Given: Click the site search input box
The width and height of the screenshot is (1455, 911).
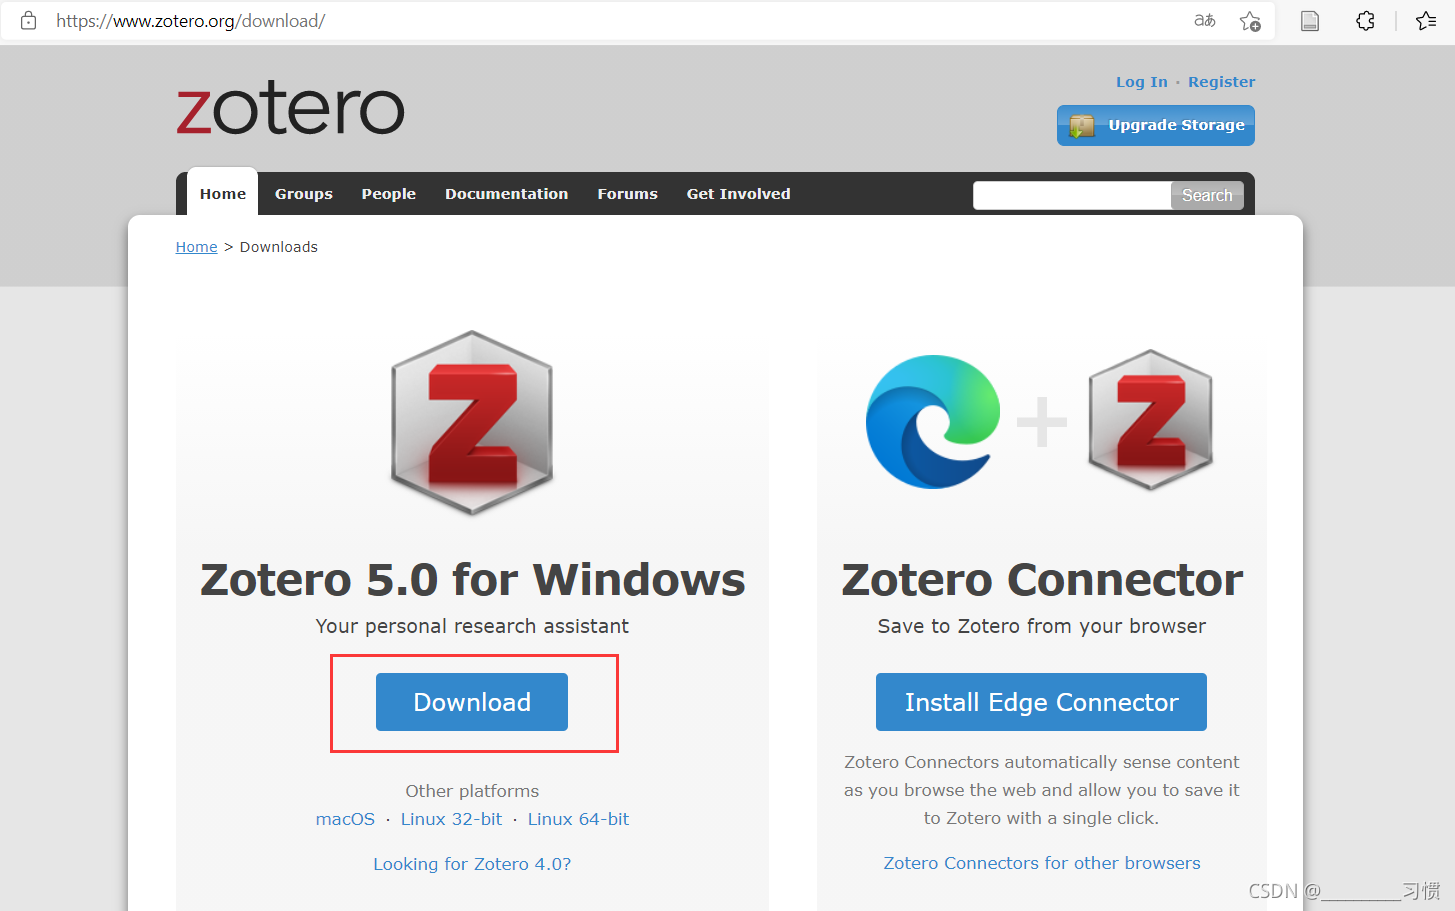Looking at the screenshot, I should 1072,195.
